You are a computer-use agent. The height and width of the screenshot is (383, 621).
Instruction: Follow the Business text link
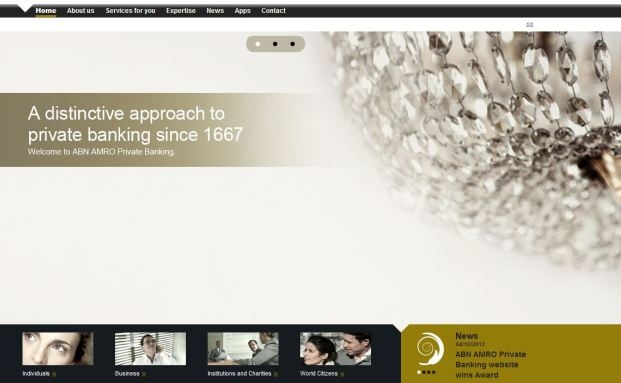click(127, 373)
